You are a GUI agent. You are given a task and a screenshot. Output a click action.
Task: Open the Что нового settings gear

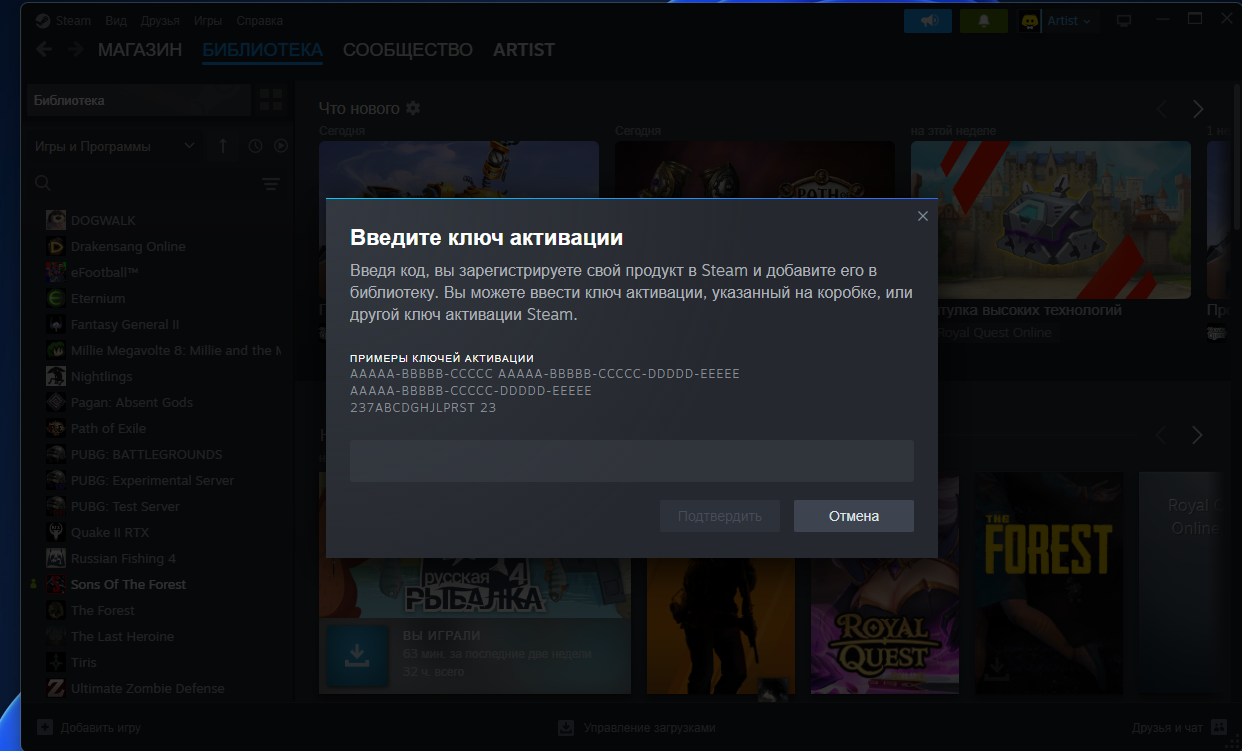(413, 108)
